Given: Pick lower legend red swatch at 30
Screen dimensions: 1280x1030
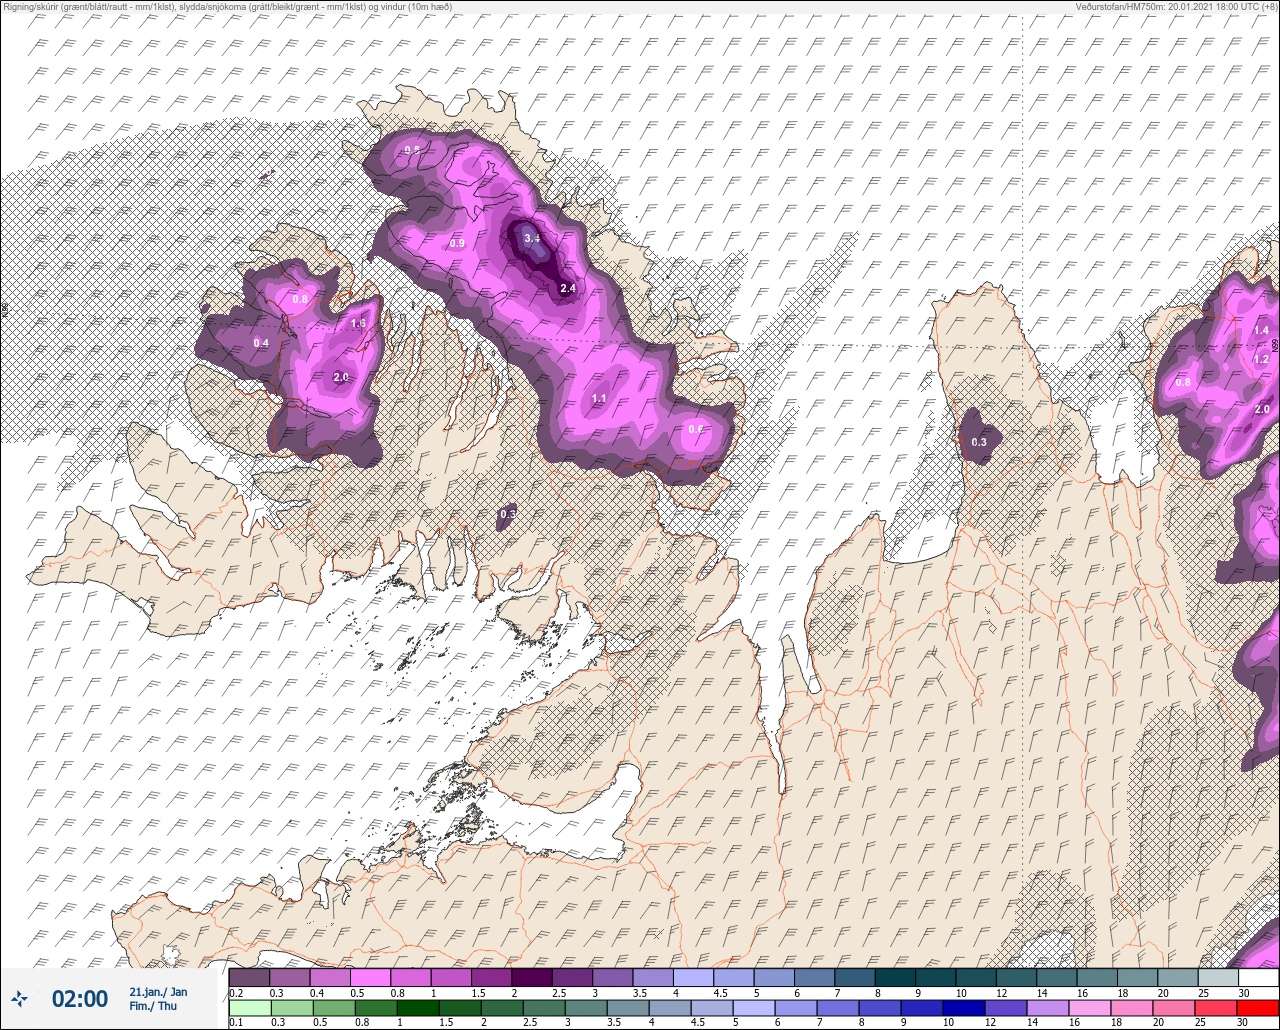Looking at the screenshot, I should click(1259, 1008).
